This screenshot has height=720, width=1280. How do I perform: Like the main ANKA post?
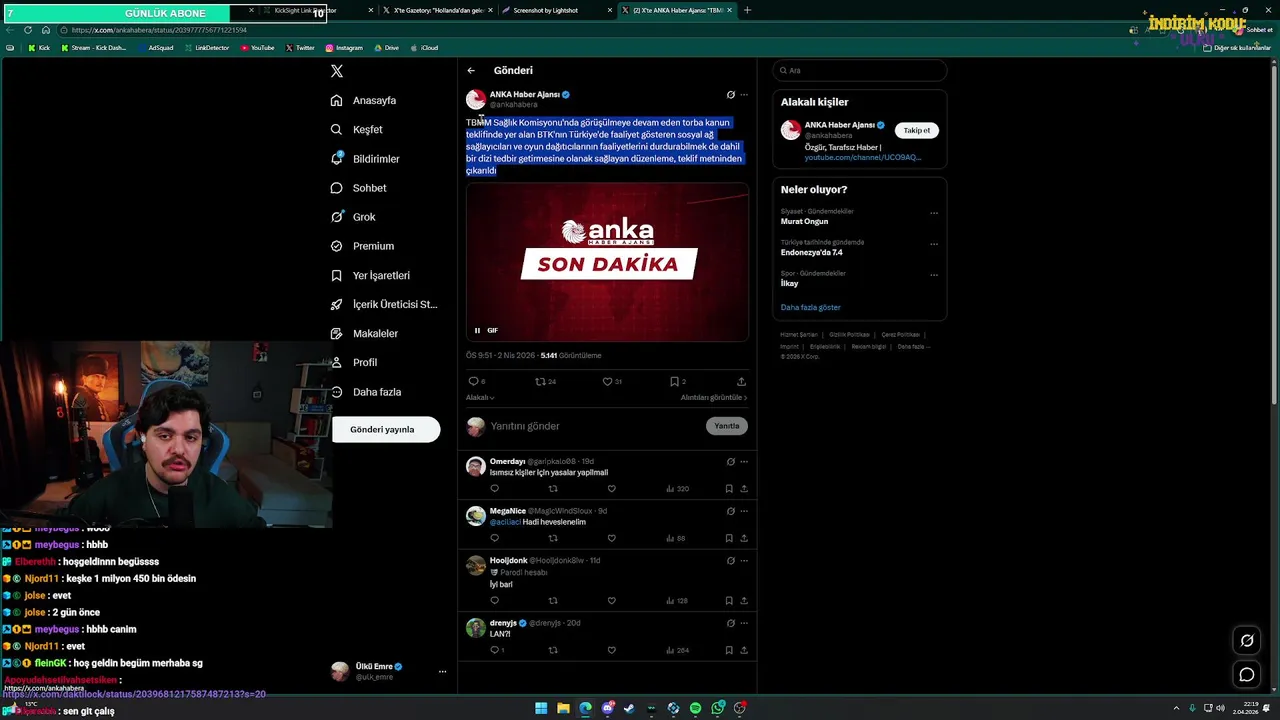607,381
